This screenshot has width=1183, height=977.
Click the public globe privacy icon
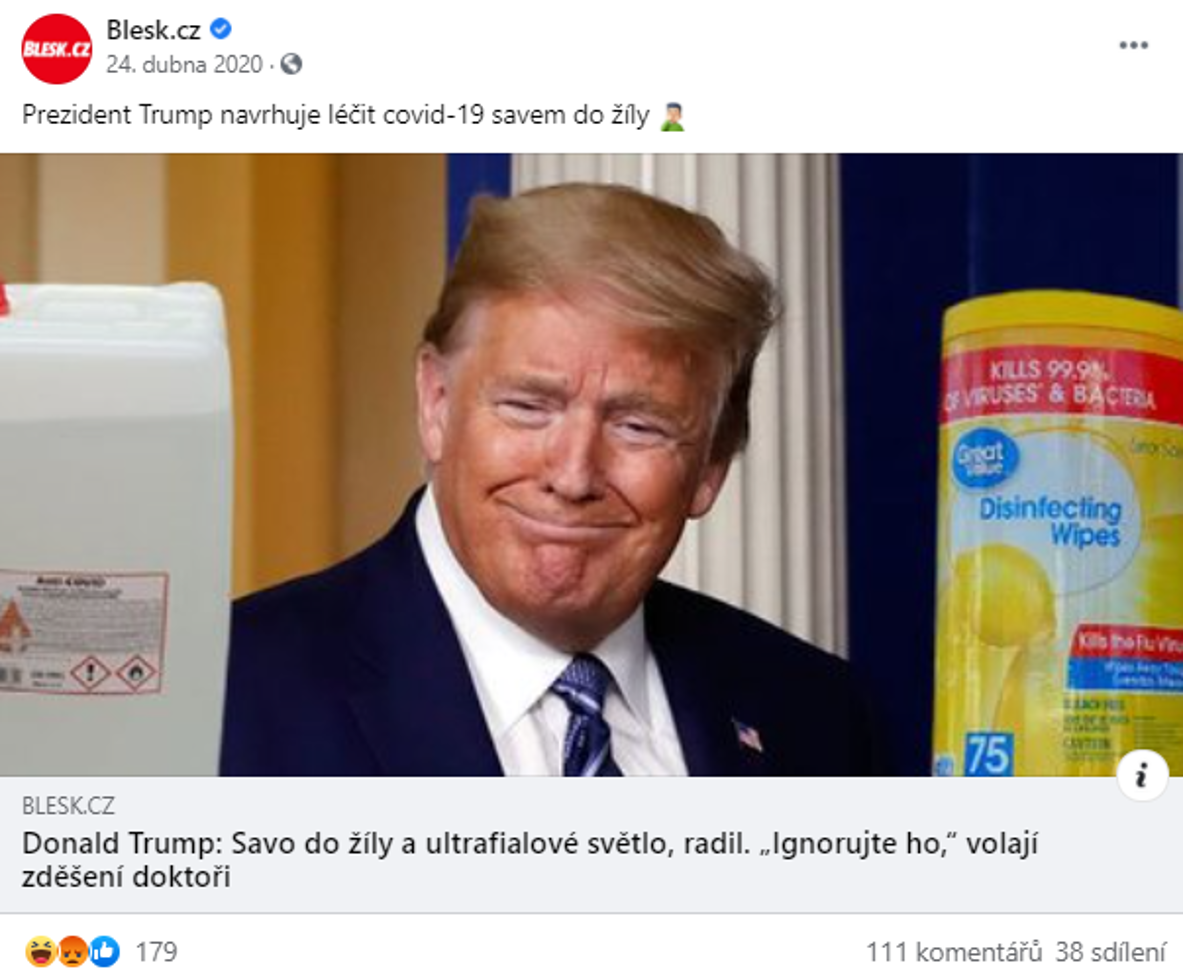(291, 64)
